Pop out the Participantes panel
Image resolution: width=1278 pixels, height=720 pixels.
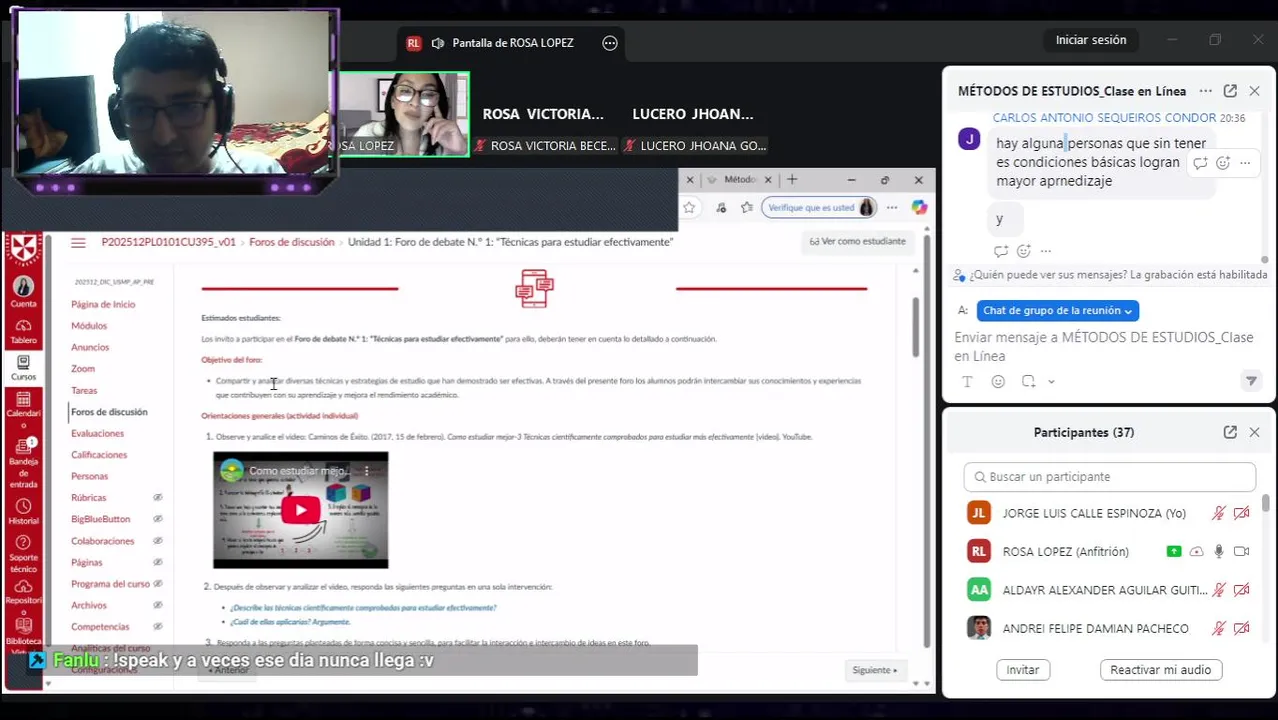coord(1230,432)
